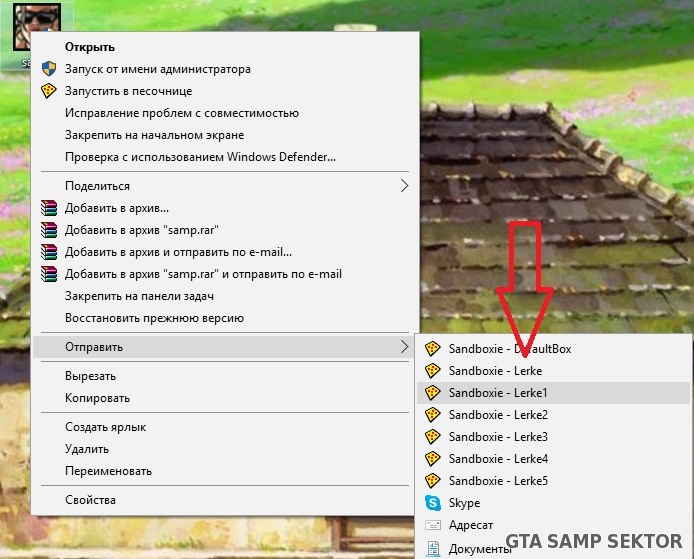Expand the Отправить submenu arrow
Image resolution: width=694 pixels, height=559 pixels.
pos(404,347)
